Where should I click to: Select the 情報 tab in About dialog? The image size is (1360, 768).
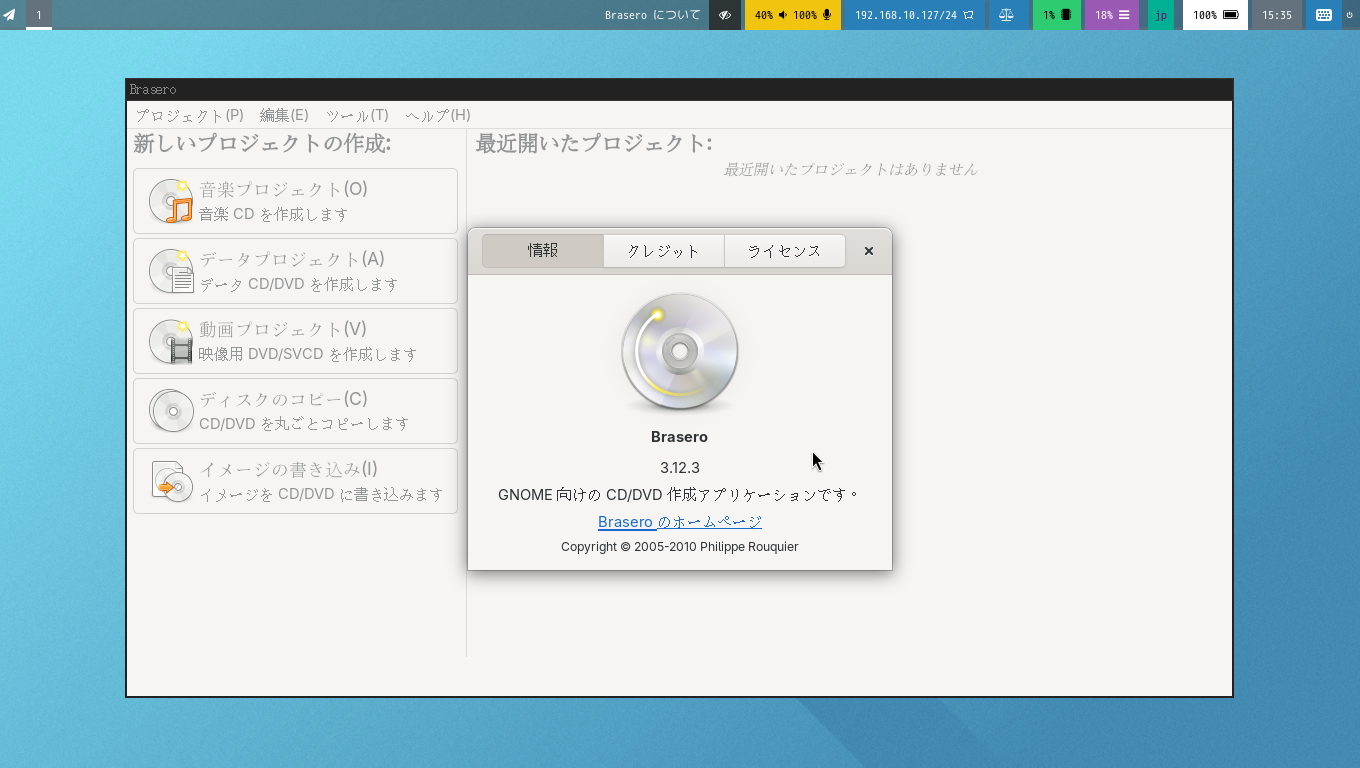click(x=543, y=251)
